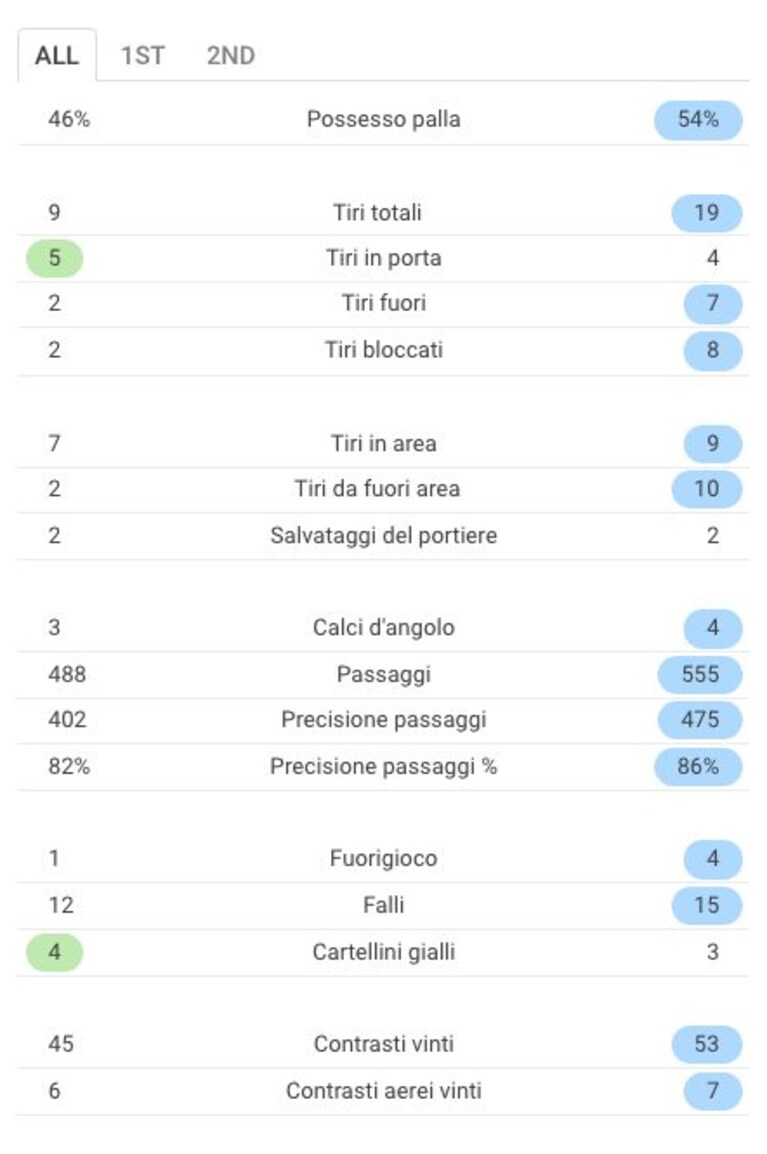The width and height of the screenshot is (767, 1154).
Task: Select the ALL stats tab
Action: point(57,55)
